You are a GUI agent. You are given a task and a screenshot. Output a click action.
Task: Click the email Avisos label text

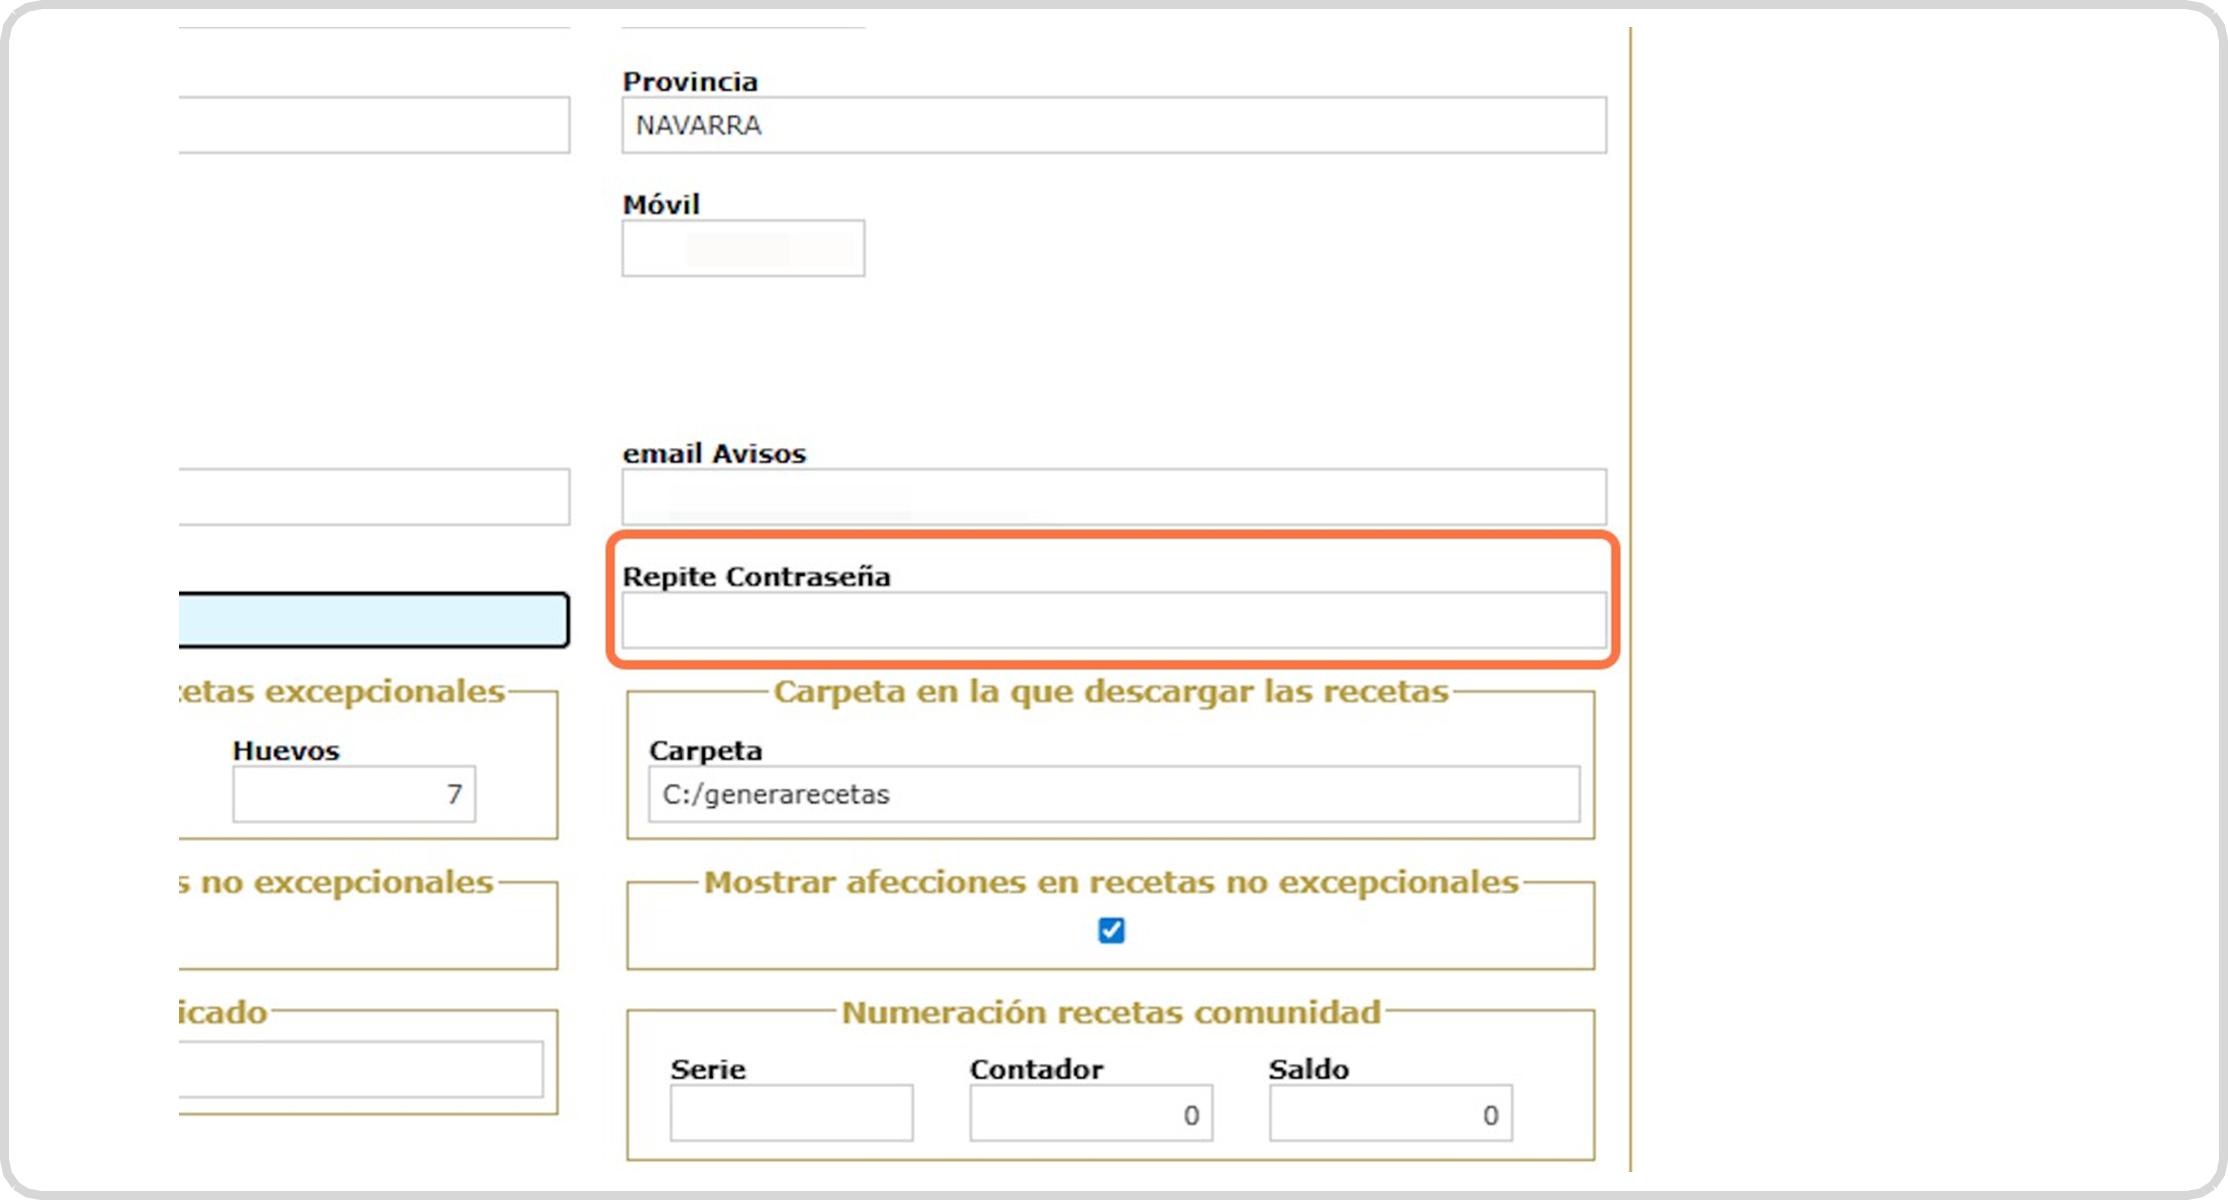tap(714, 454)
